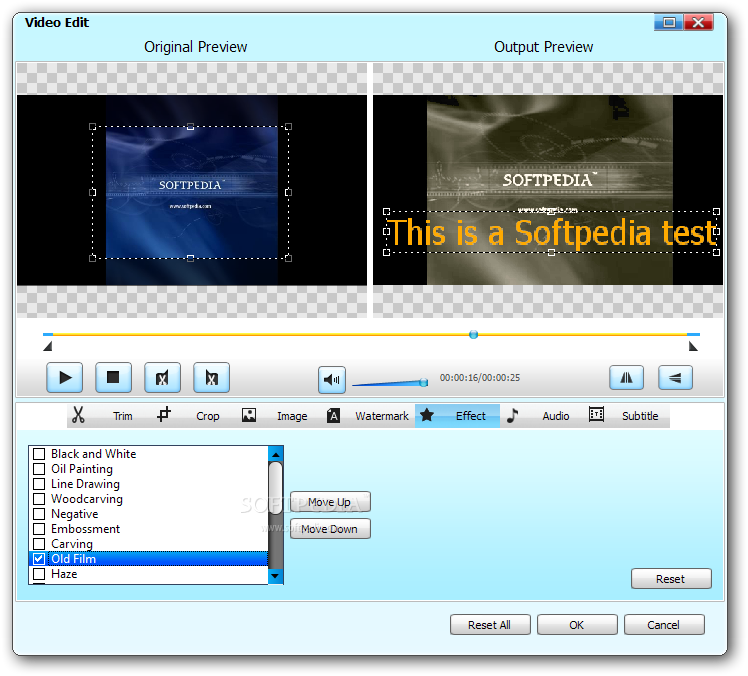Open the Crop tab
The height and width of the screenshot is (676, 748).
click(208, 416)
